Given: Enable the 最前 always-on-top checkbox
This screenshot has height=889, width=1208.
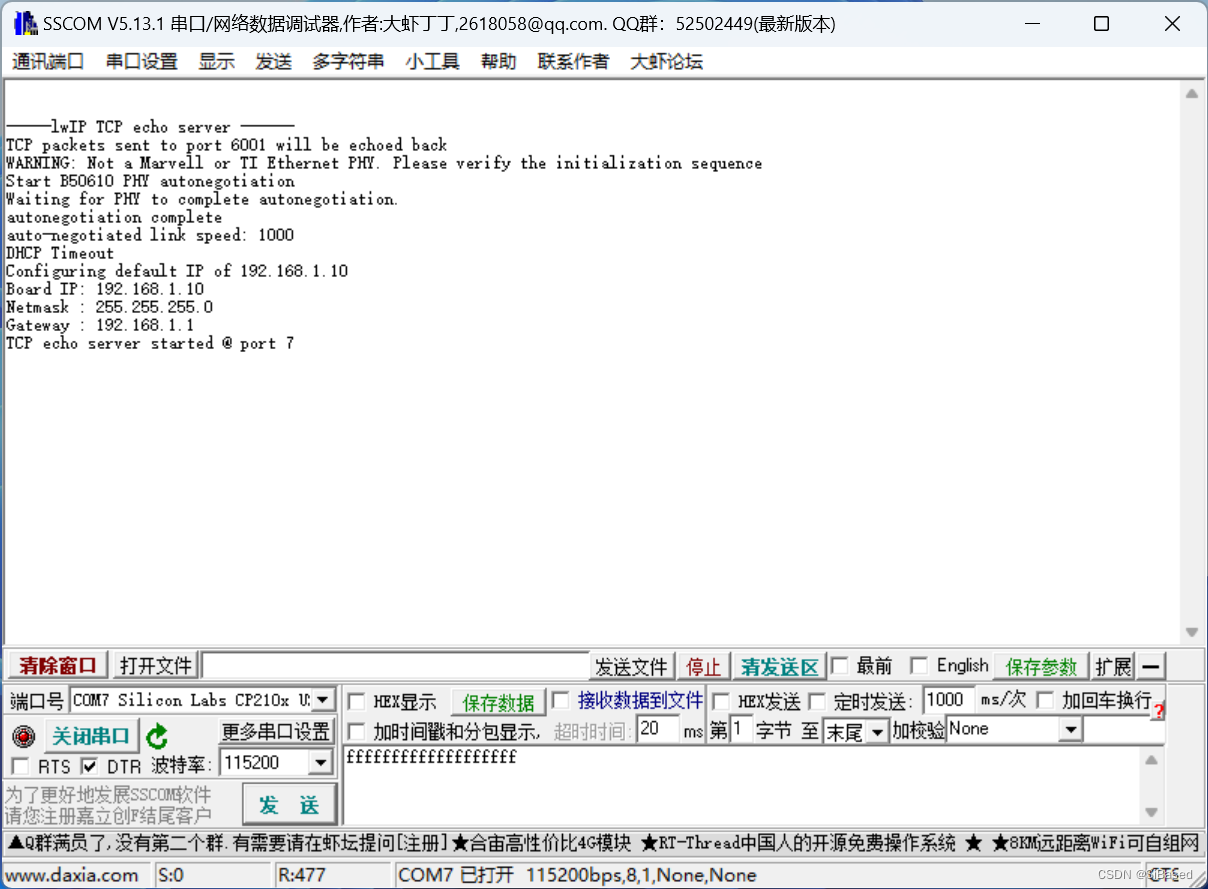Looking at the screenshot, I should pos(838,665).
